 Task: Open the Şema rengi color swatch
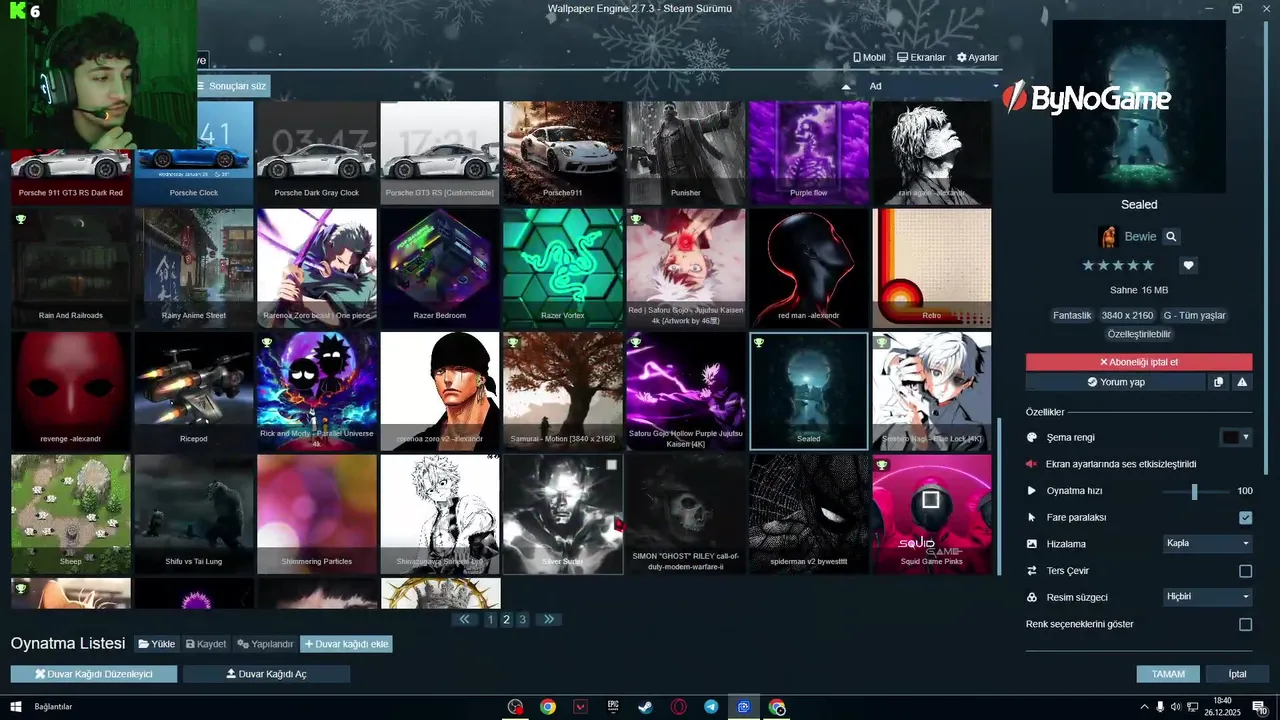click(1229, 438)
